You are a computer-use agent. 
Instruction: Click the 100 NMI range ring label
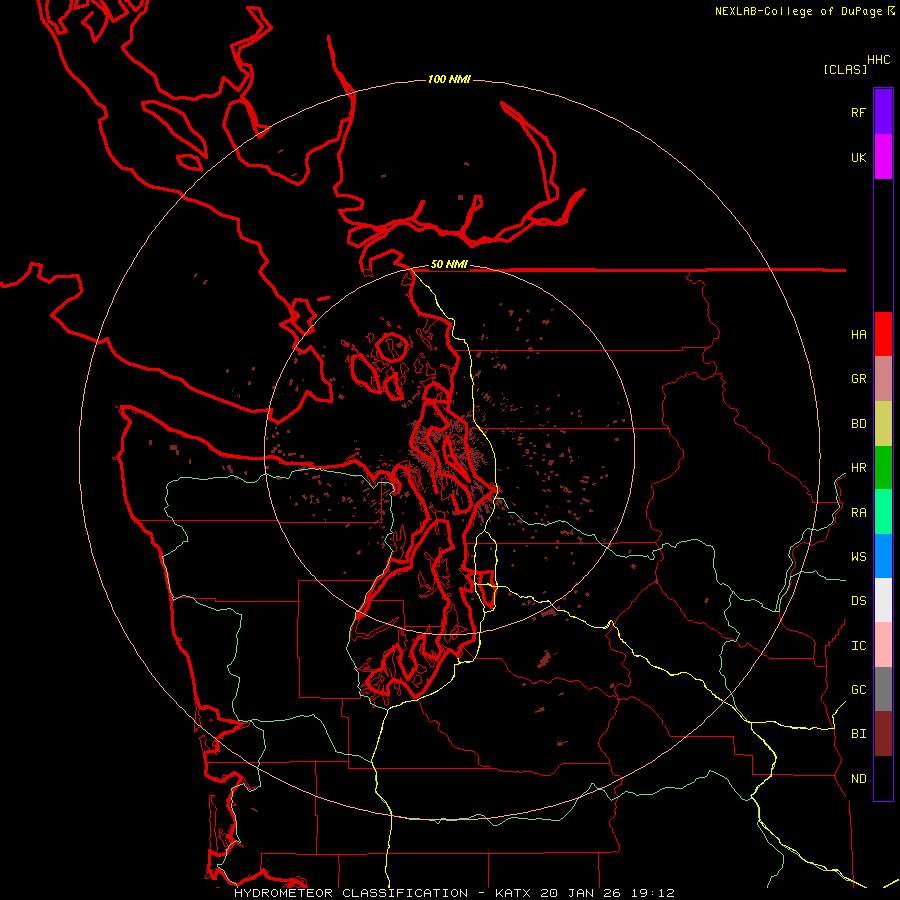pos(449,79)
